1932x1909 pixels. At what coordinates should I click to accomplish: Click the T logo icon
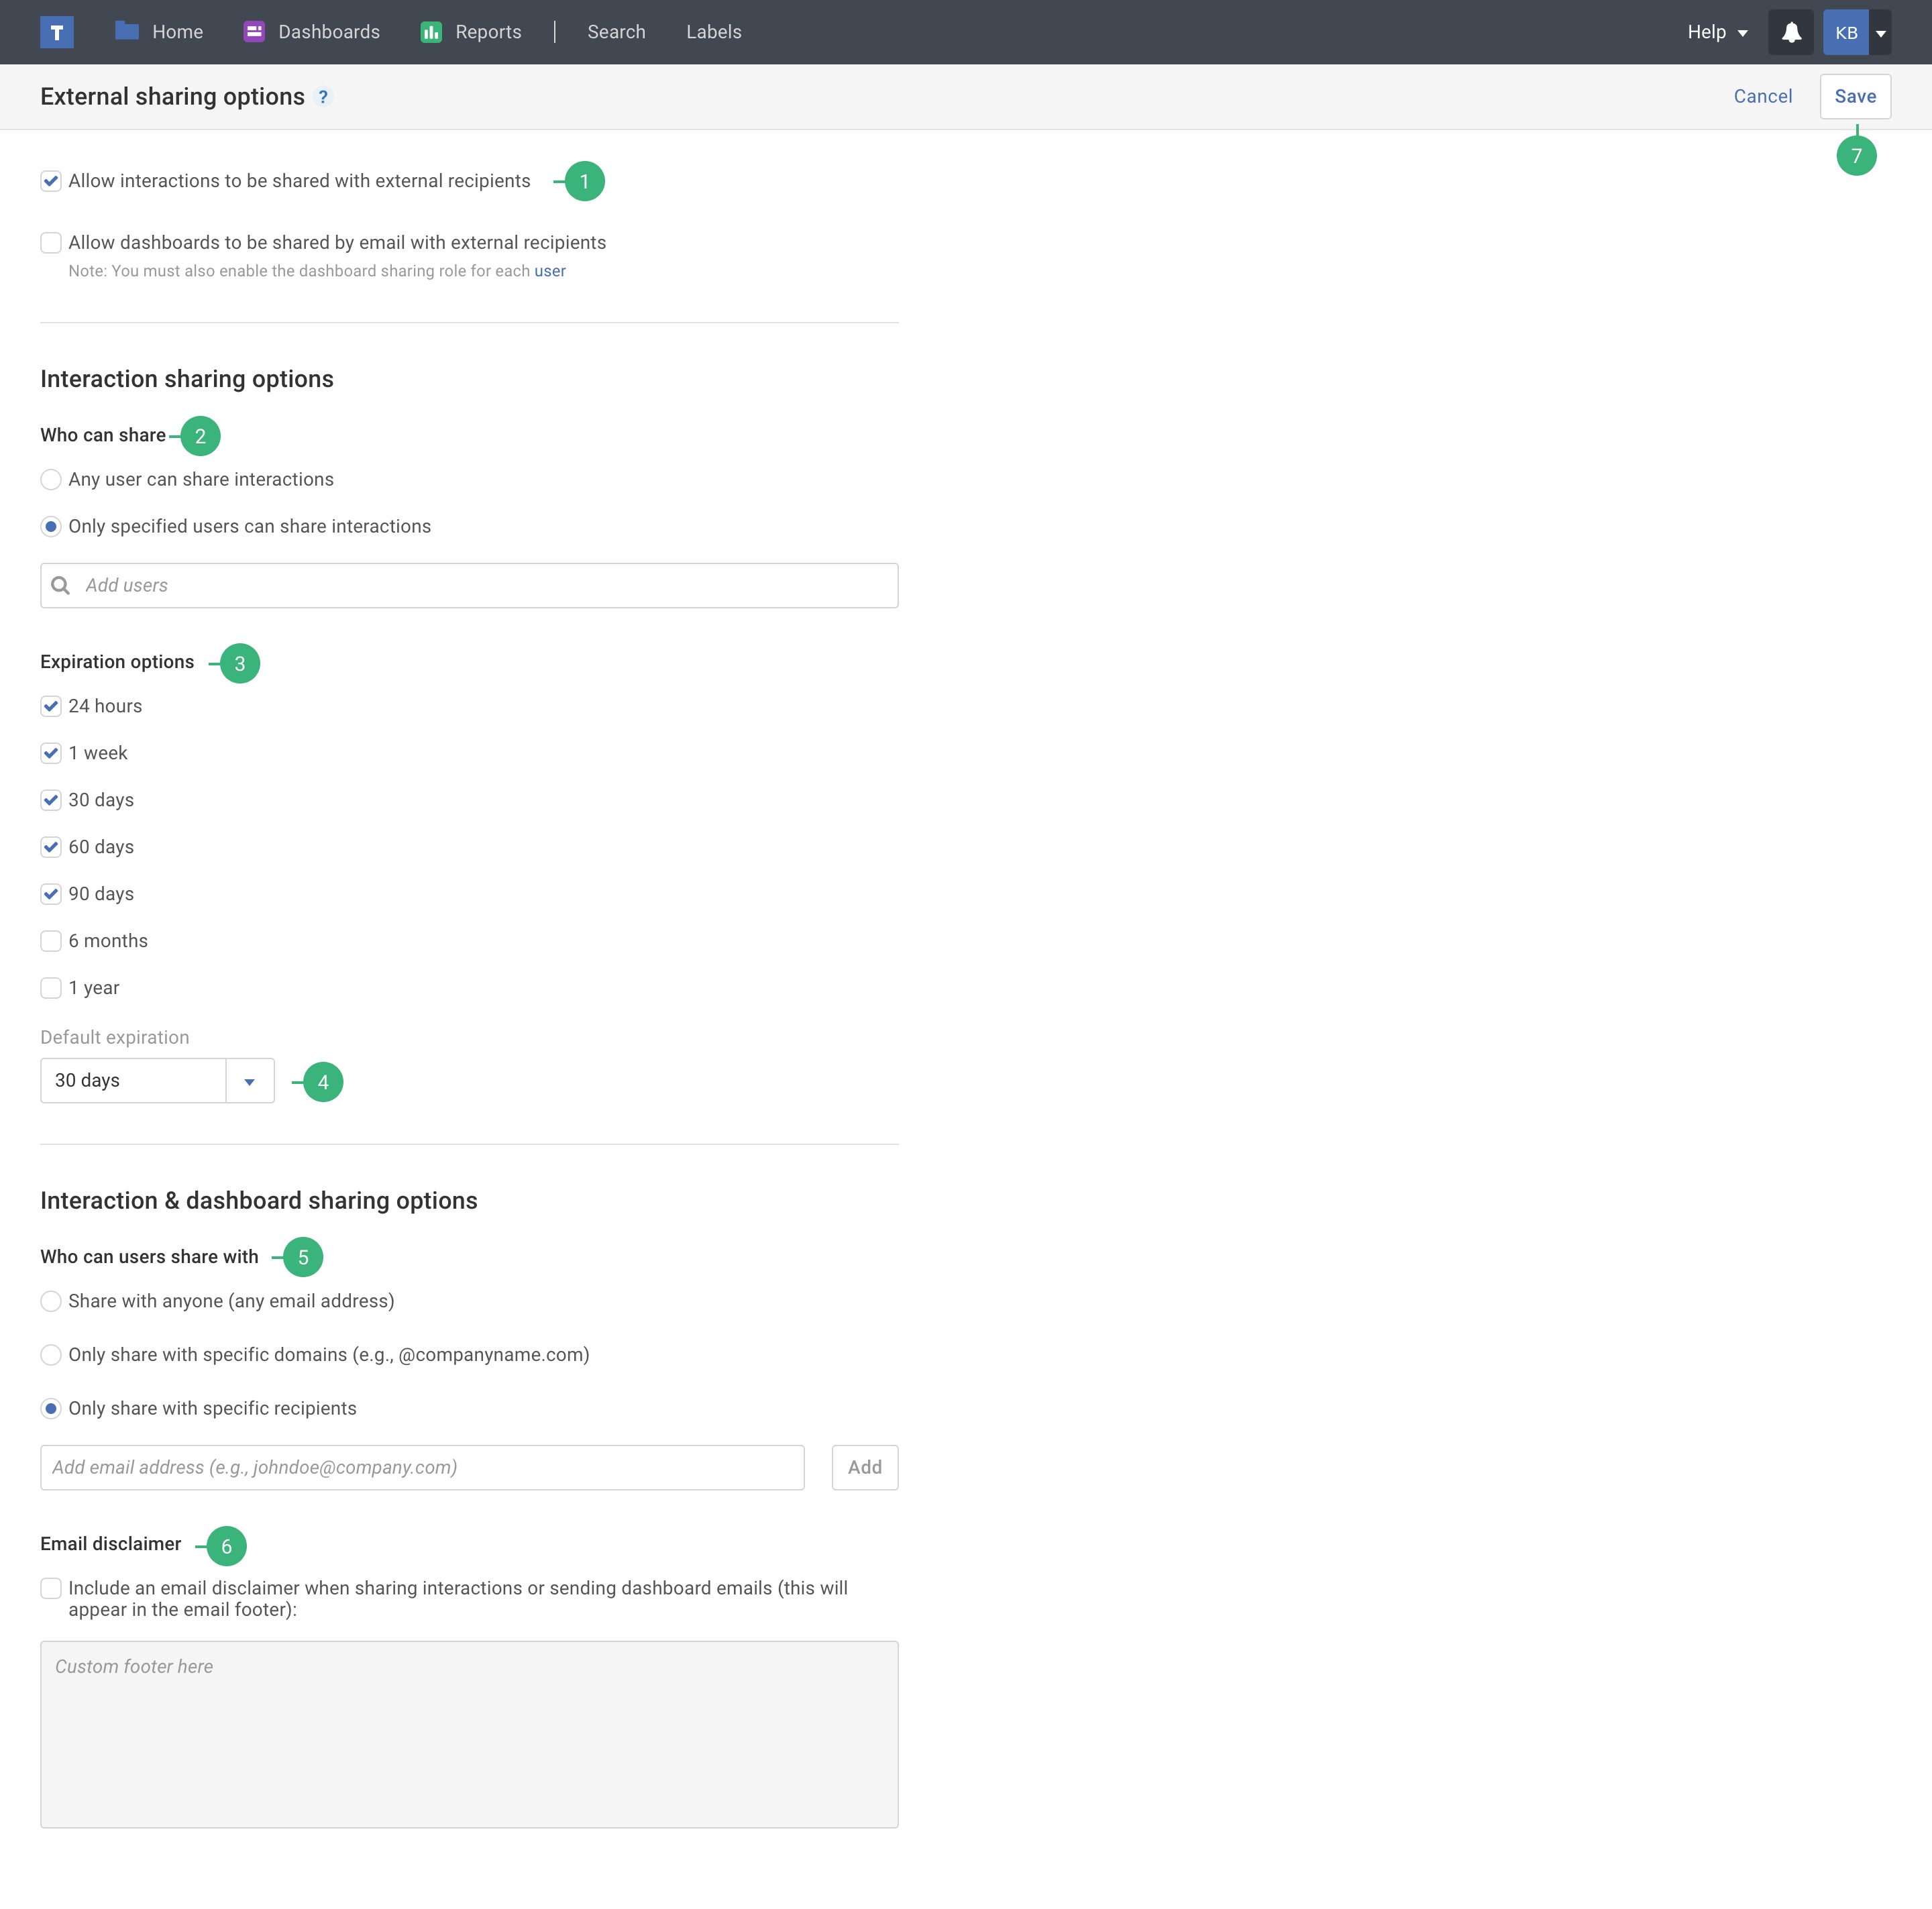tap(57, 32)
